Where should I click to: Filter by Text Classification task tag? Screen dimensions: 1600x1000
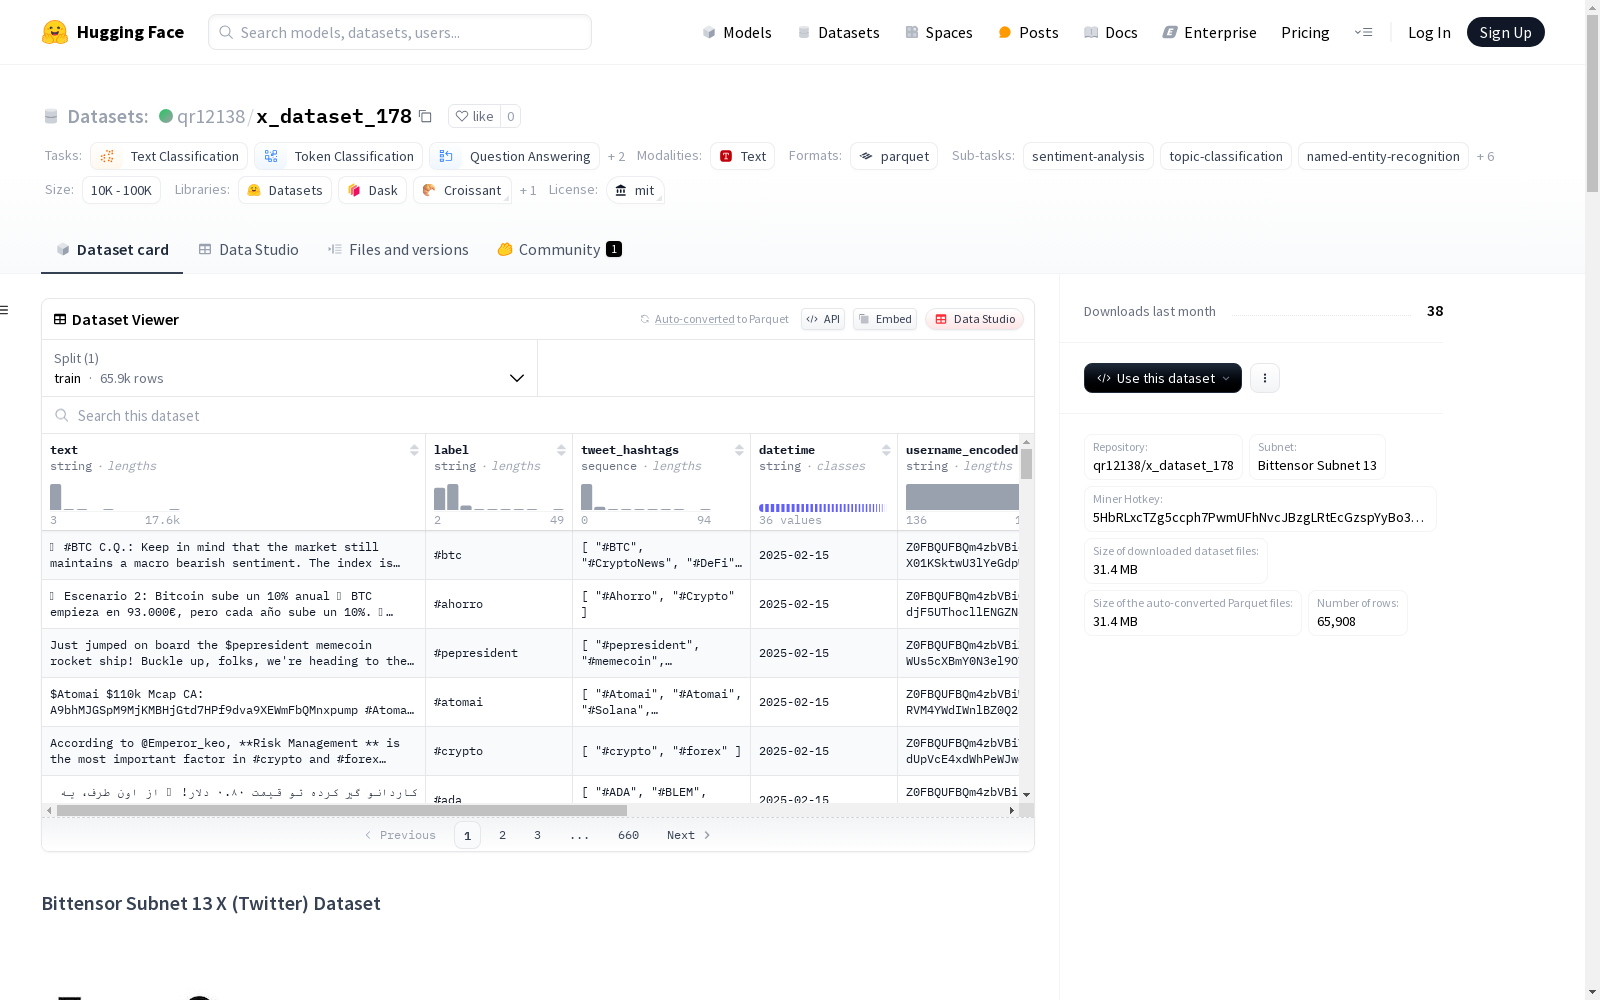(169, 156)
